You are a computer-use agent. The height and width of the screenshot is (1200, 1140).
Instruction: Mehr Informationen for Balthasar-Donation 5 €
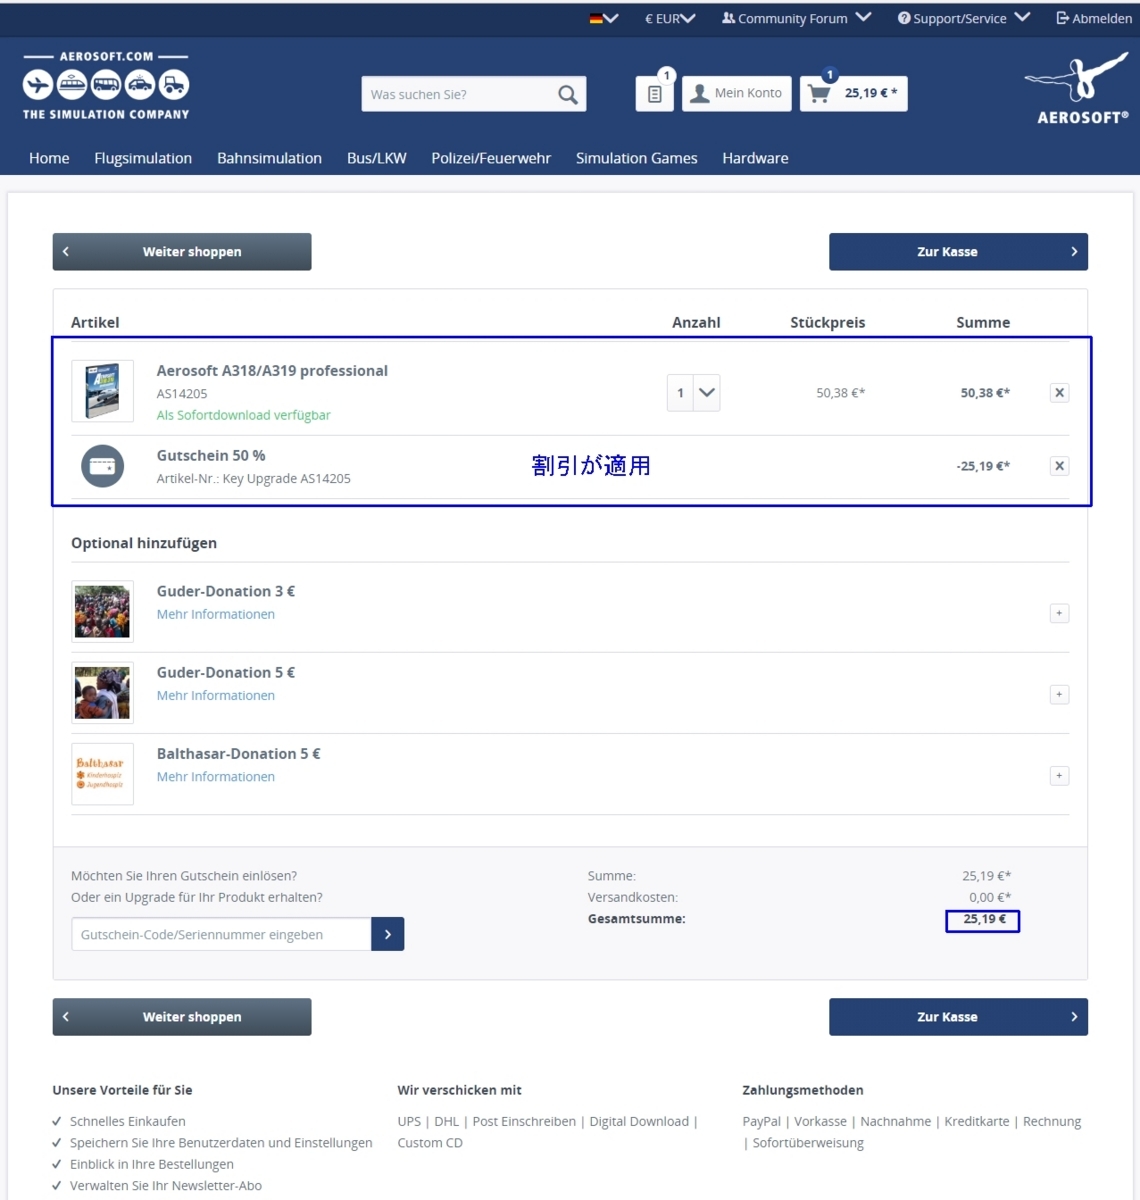216,776
